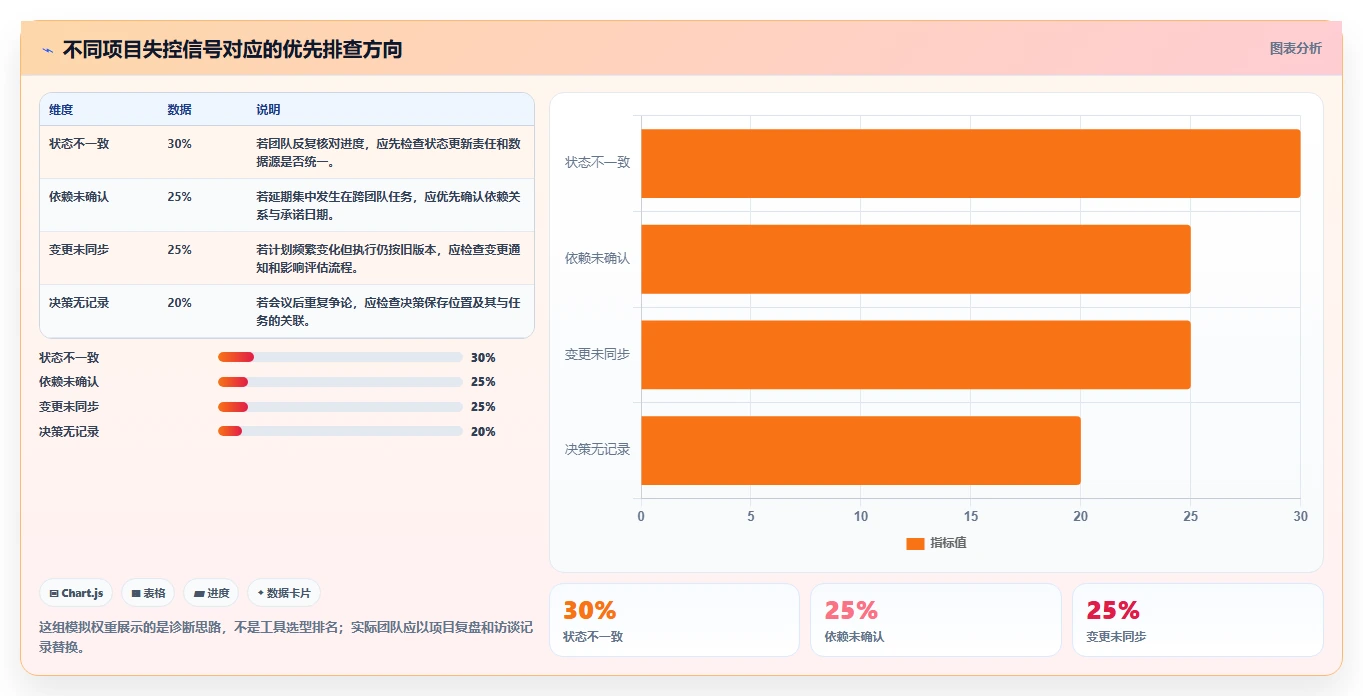Click the 图表分析 label in header

click(1295, 49)
